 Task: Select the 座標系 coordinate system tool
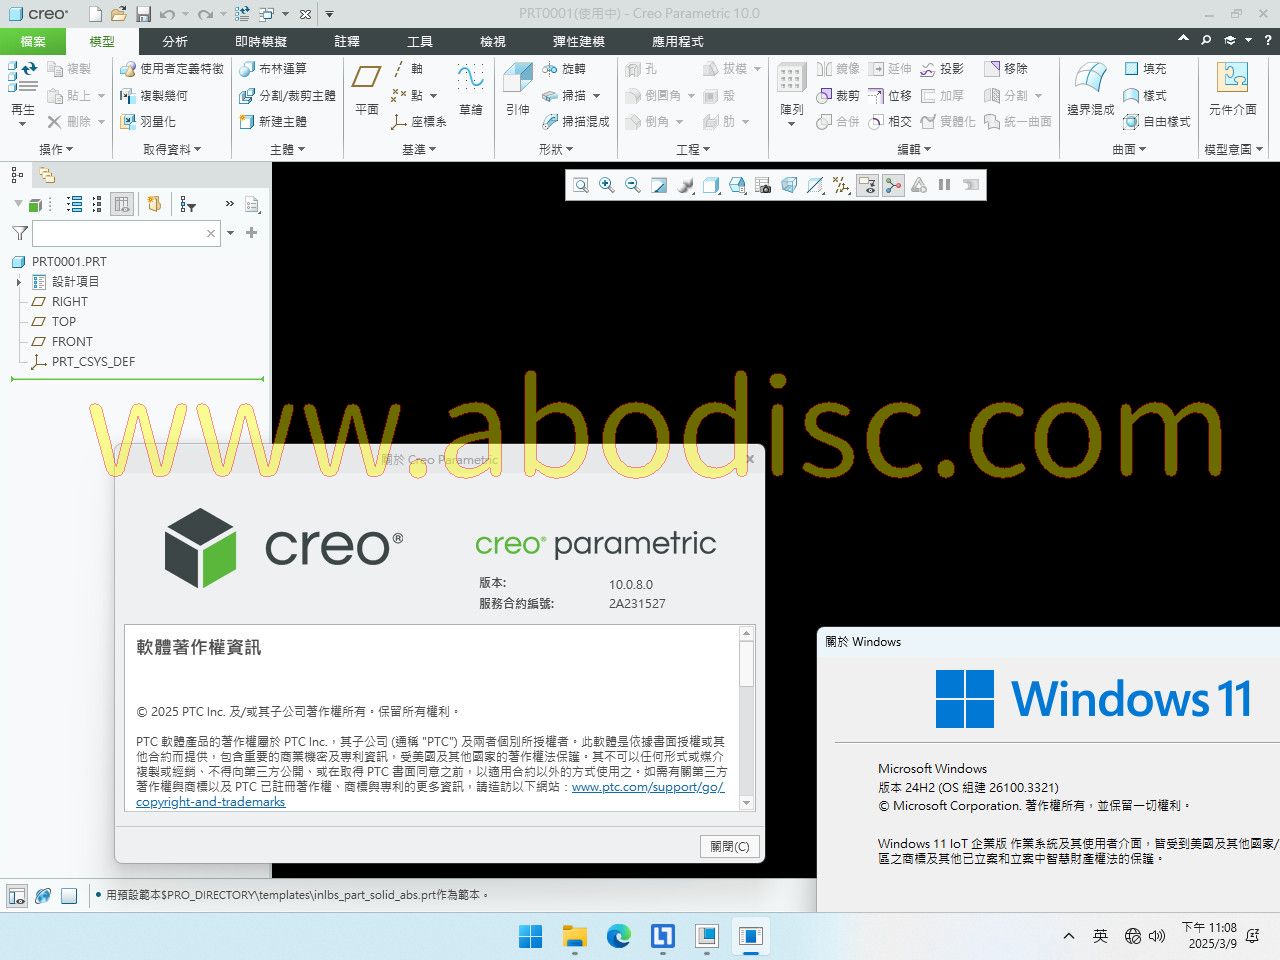pyautogui.click(x=418, y=121)
